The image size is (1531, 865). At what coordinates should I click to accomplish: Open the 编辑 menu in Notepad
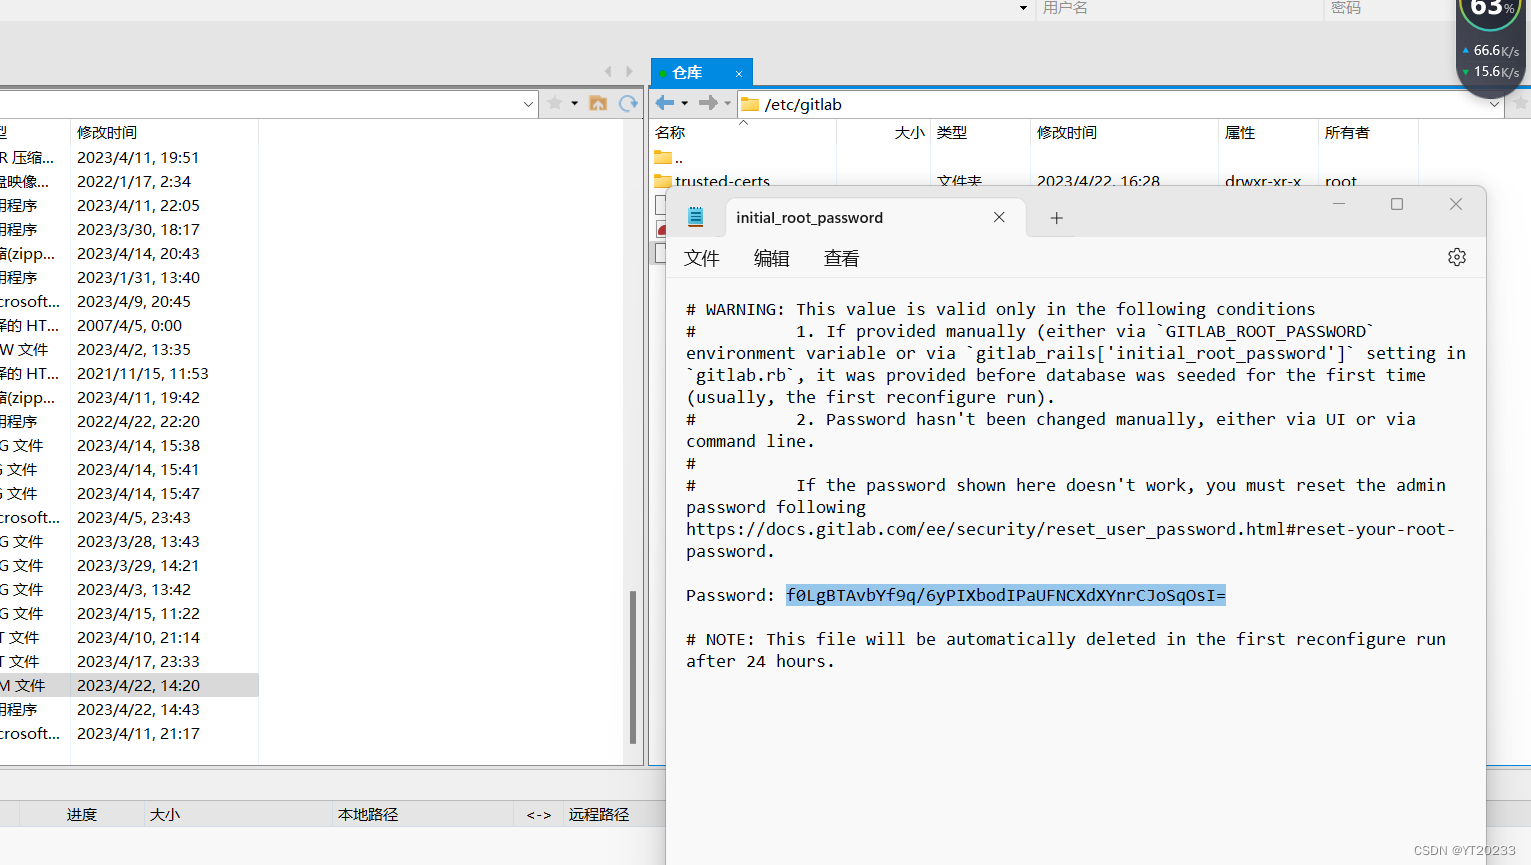[771, 258]
